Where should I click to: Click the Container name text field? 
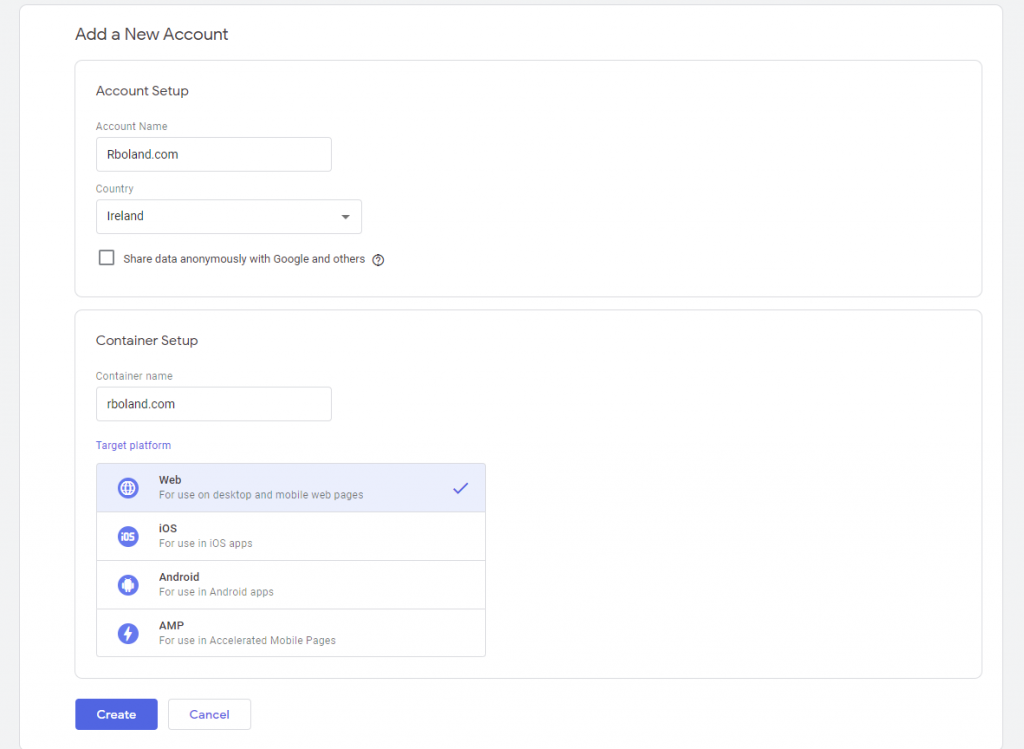tap(213, 404)
